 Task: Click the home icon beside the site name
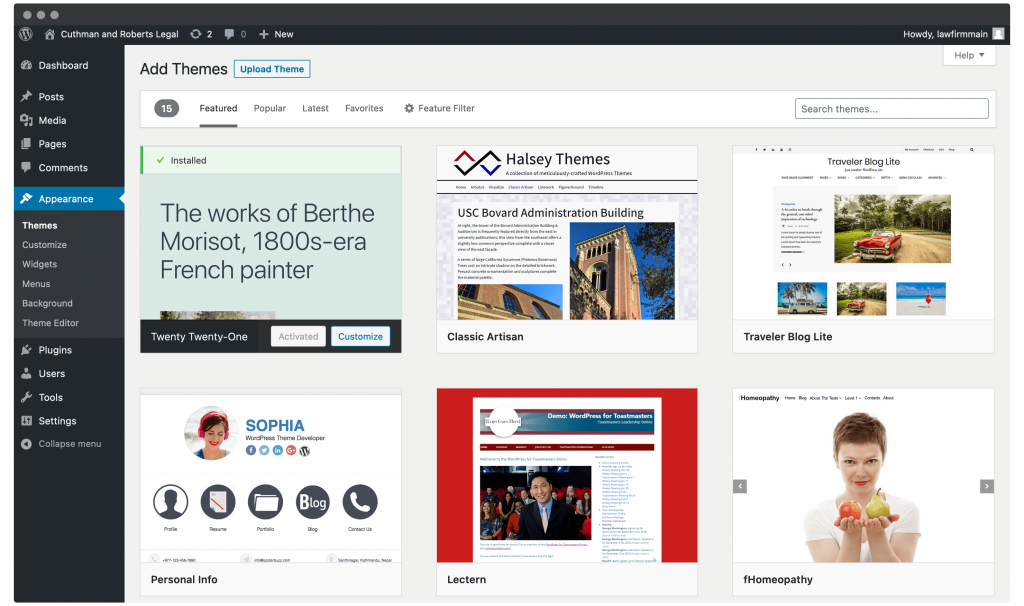pos(50,34)
